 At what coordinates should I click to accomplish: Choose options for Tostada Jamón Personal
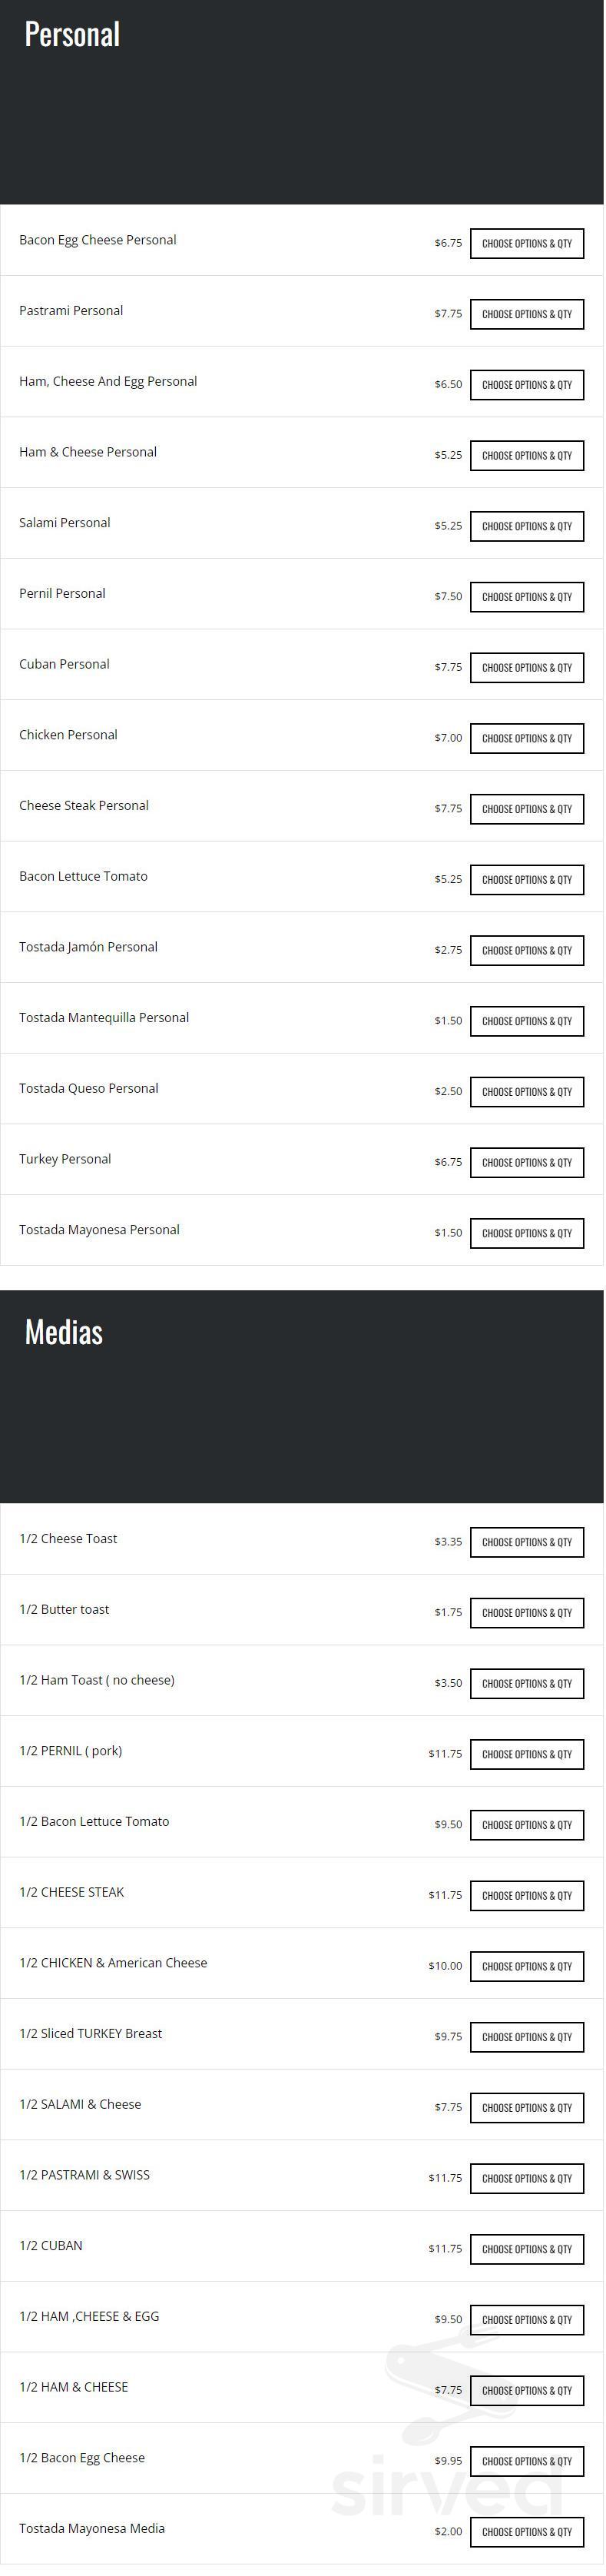(x=527, y=951)
